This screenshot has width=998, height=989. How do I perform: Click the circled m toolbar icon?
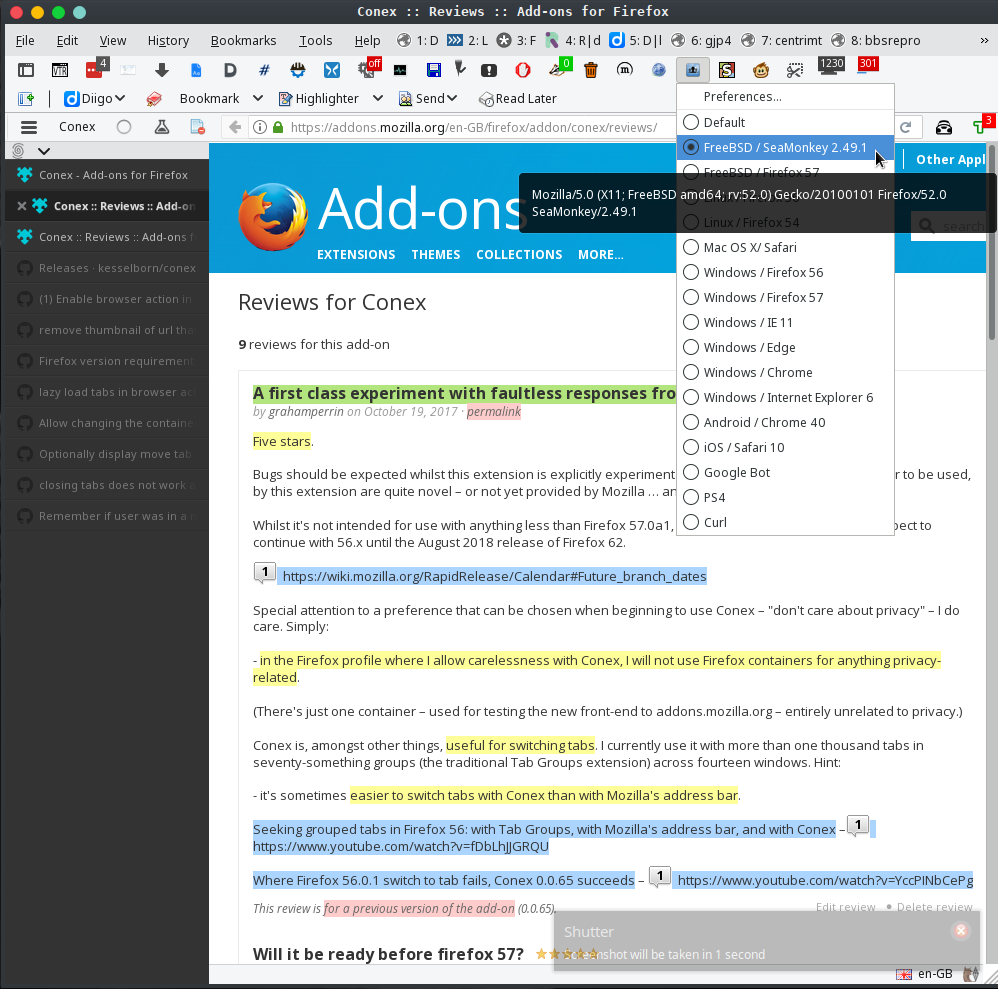(x=625, y=69)
